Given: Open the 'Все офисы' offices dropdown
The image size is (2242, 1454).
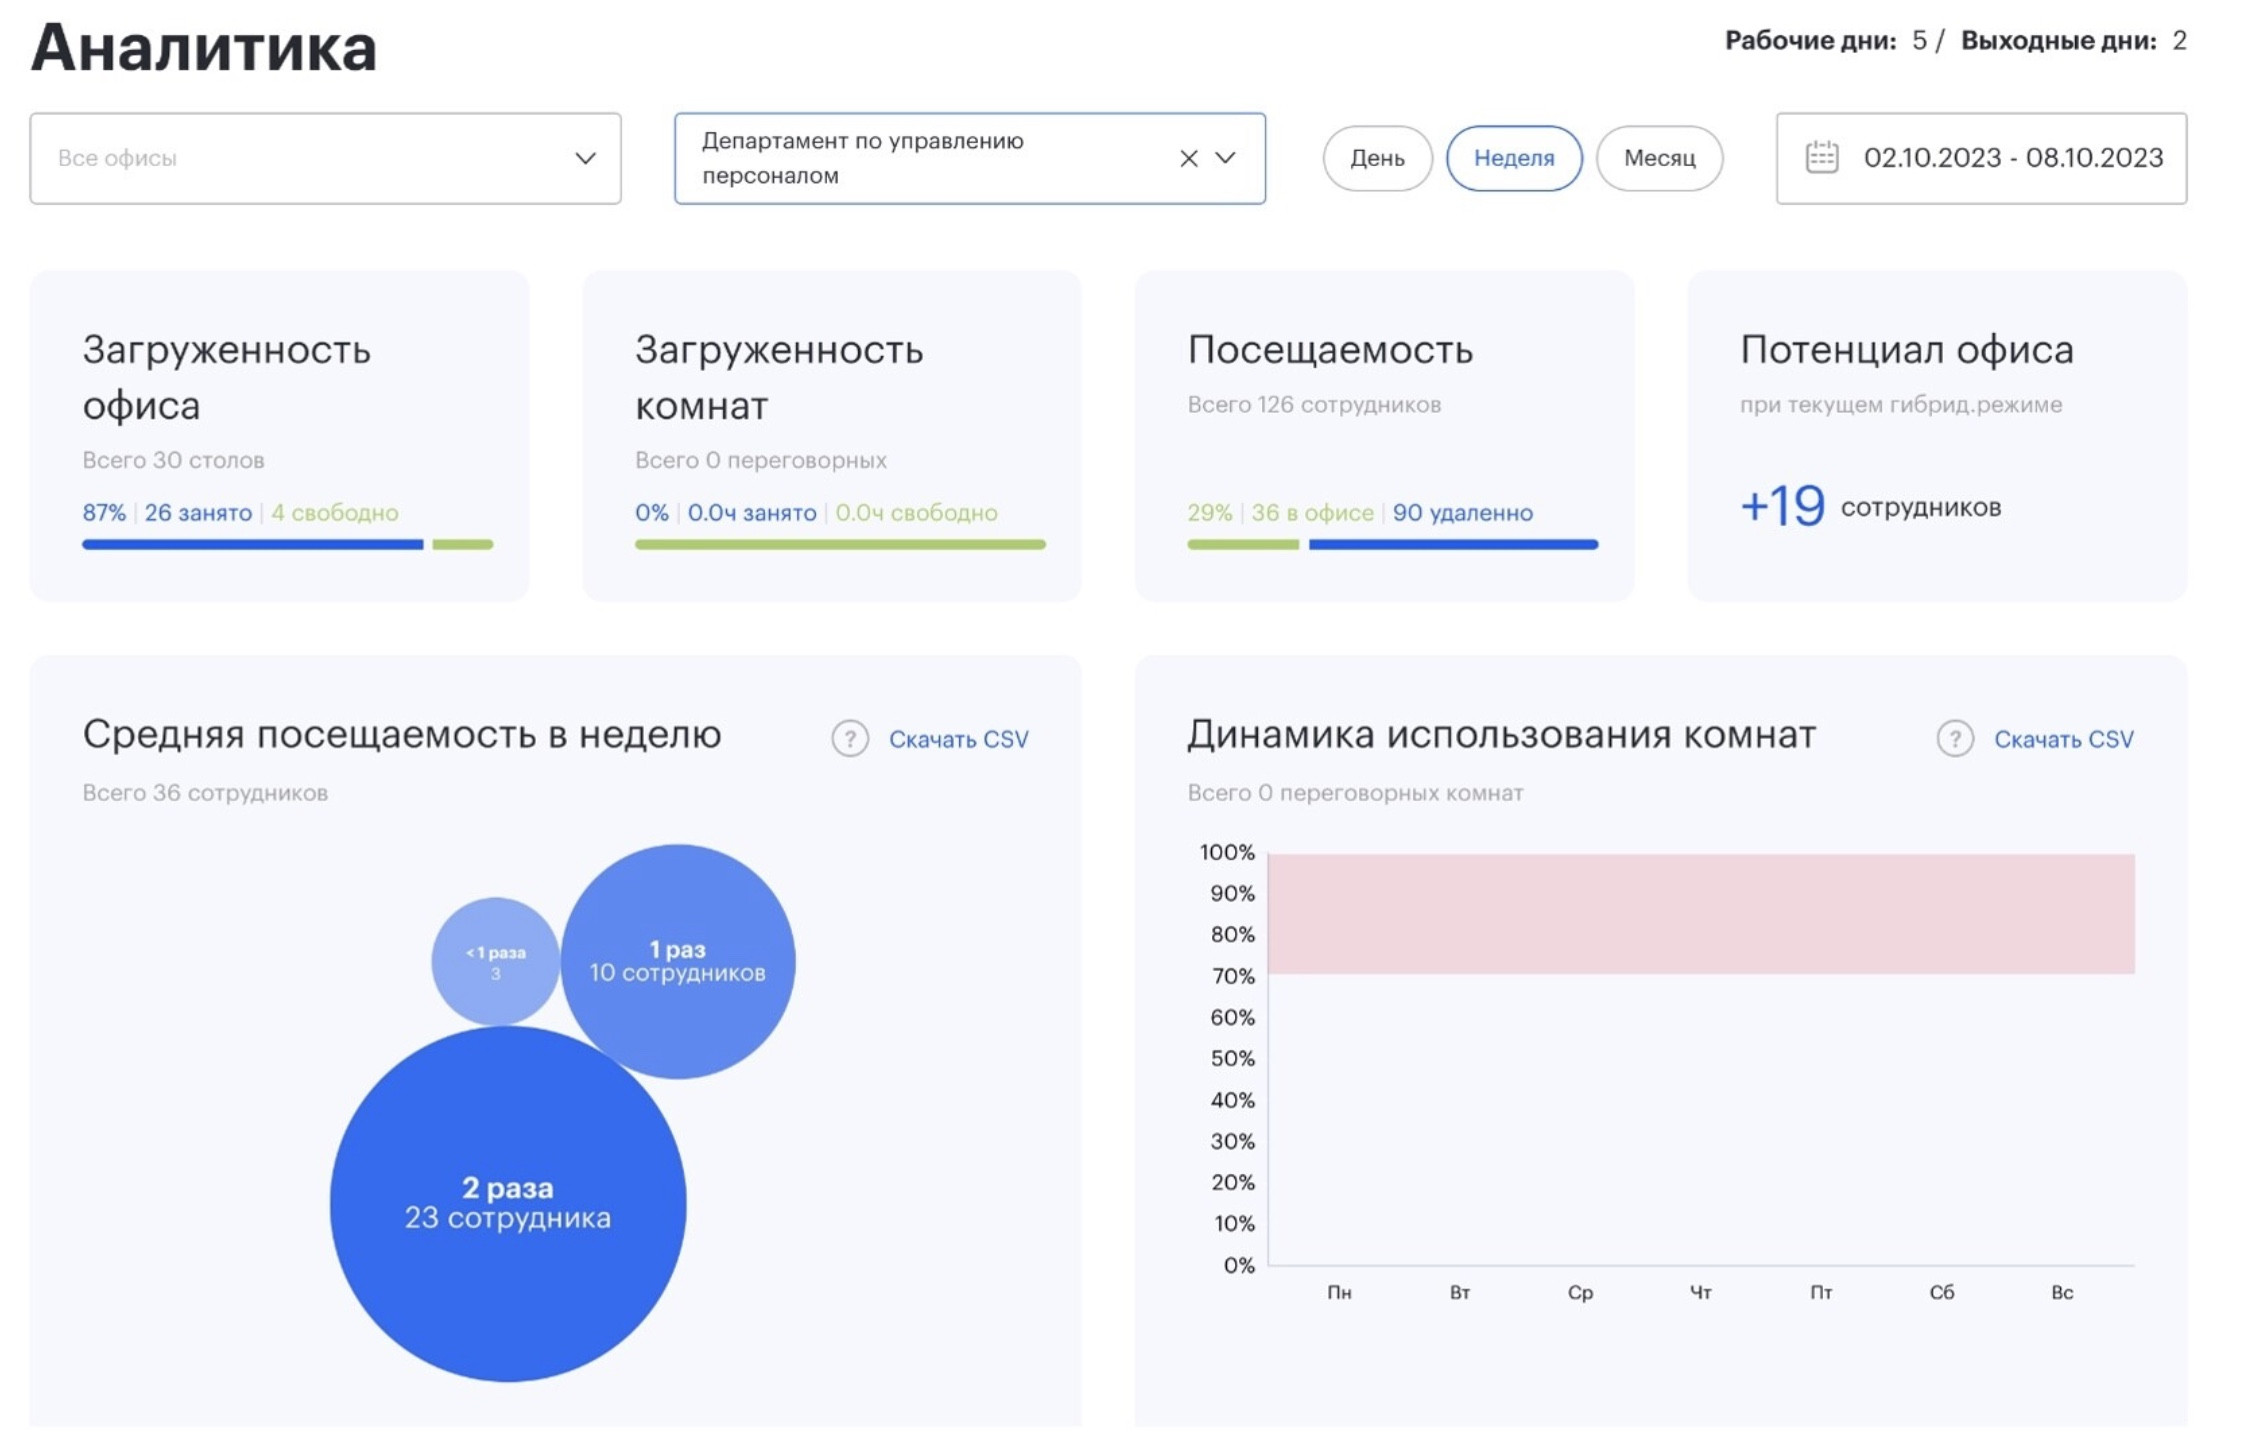Looking at the screenshot, I should [x=325, y=158].
